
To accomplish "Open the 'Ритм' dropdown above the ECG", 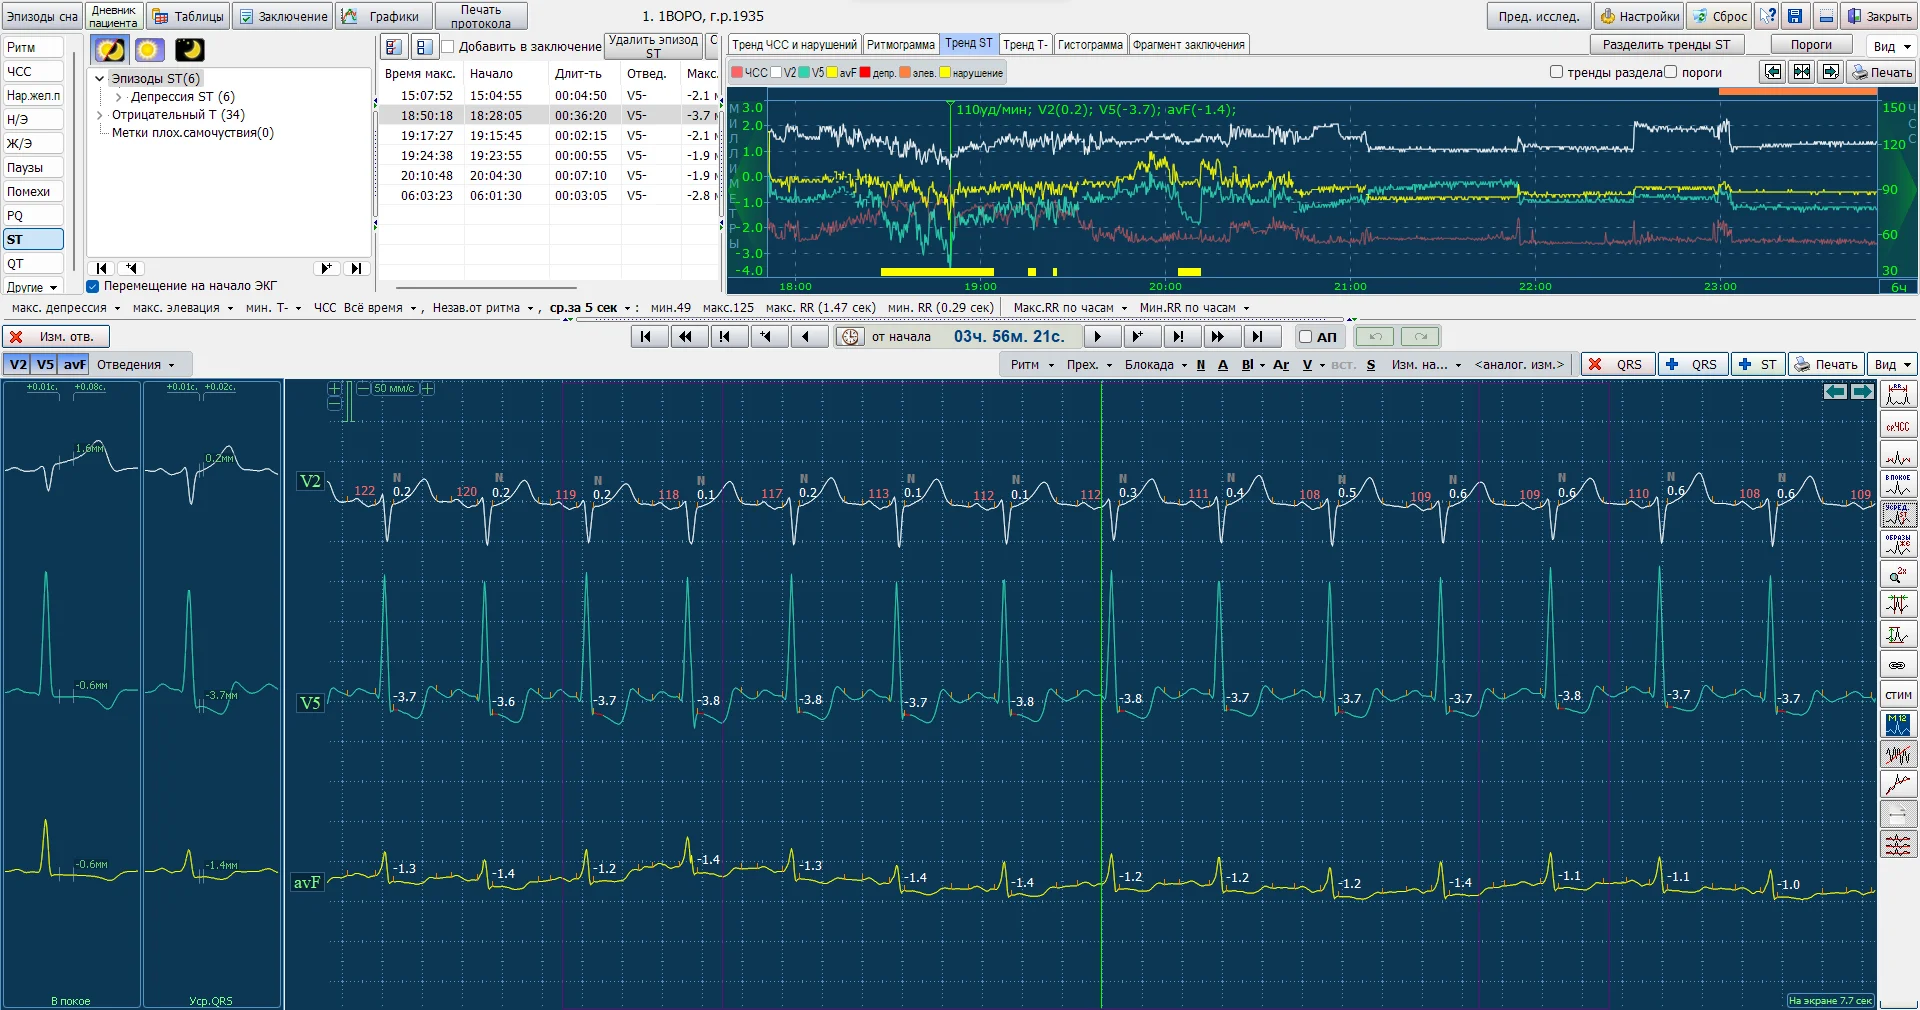I will point(1032,365).
